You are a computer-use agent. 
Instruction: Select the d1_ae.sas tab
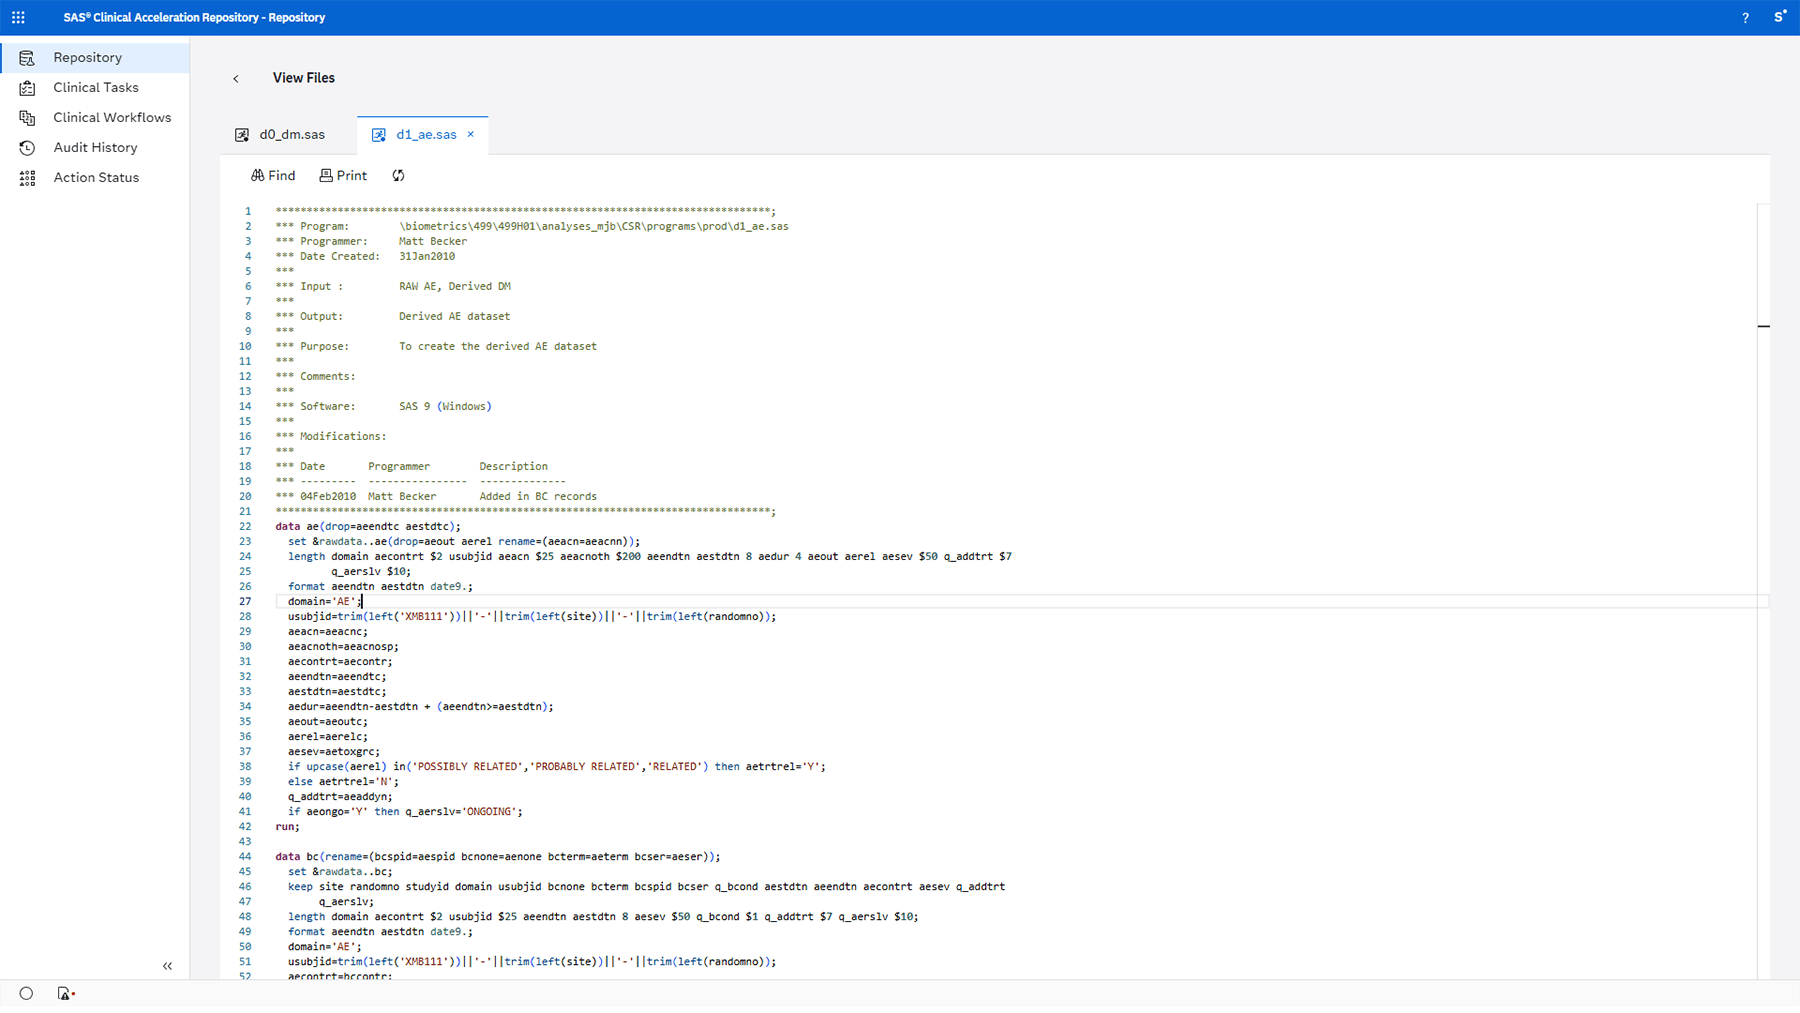(427, 133)
